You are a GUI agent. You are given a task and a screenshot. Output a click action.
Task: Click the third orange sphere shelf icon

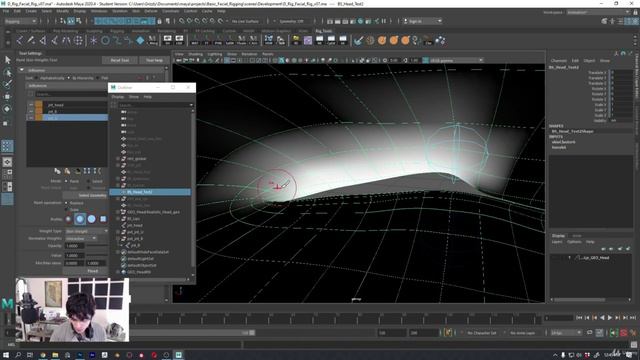pos(405,40)
